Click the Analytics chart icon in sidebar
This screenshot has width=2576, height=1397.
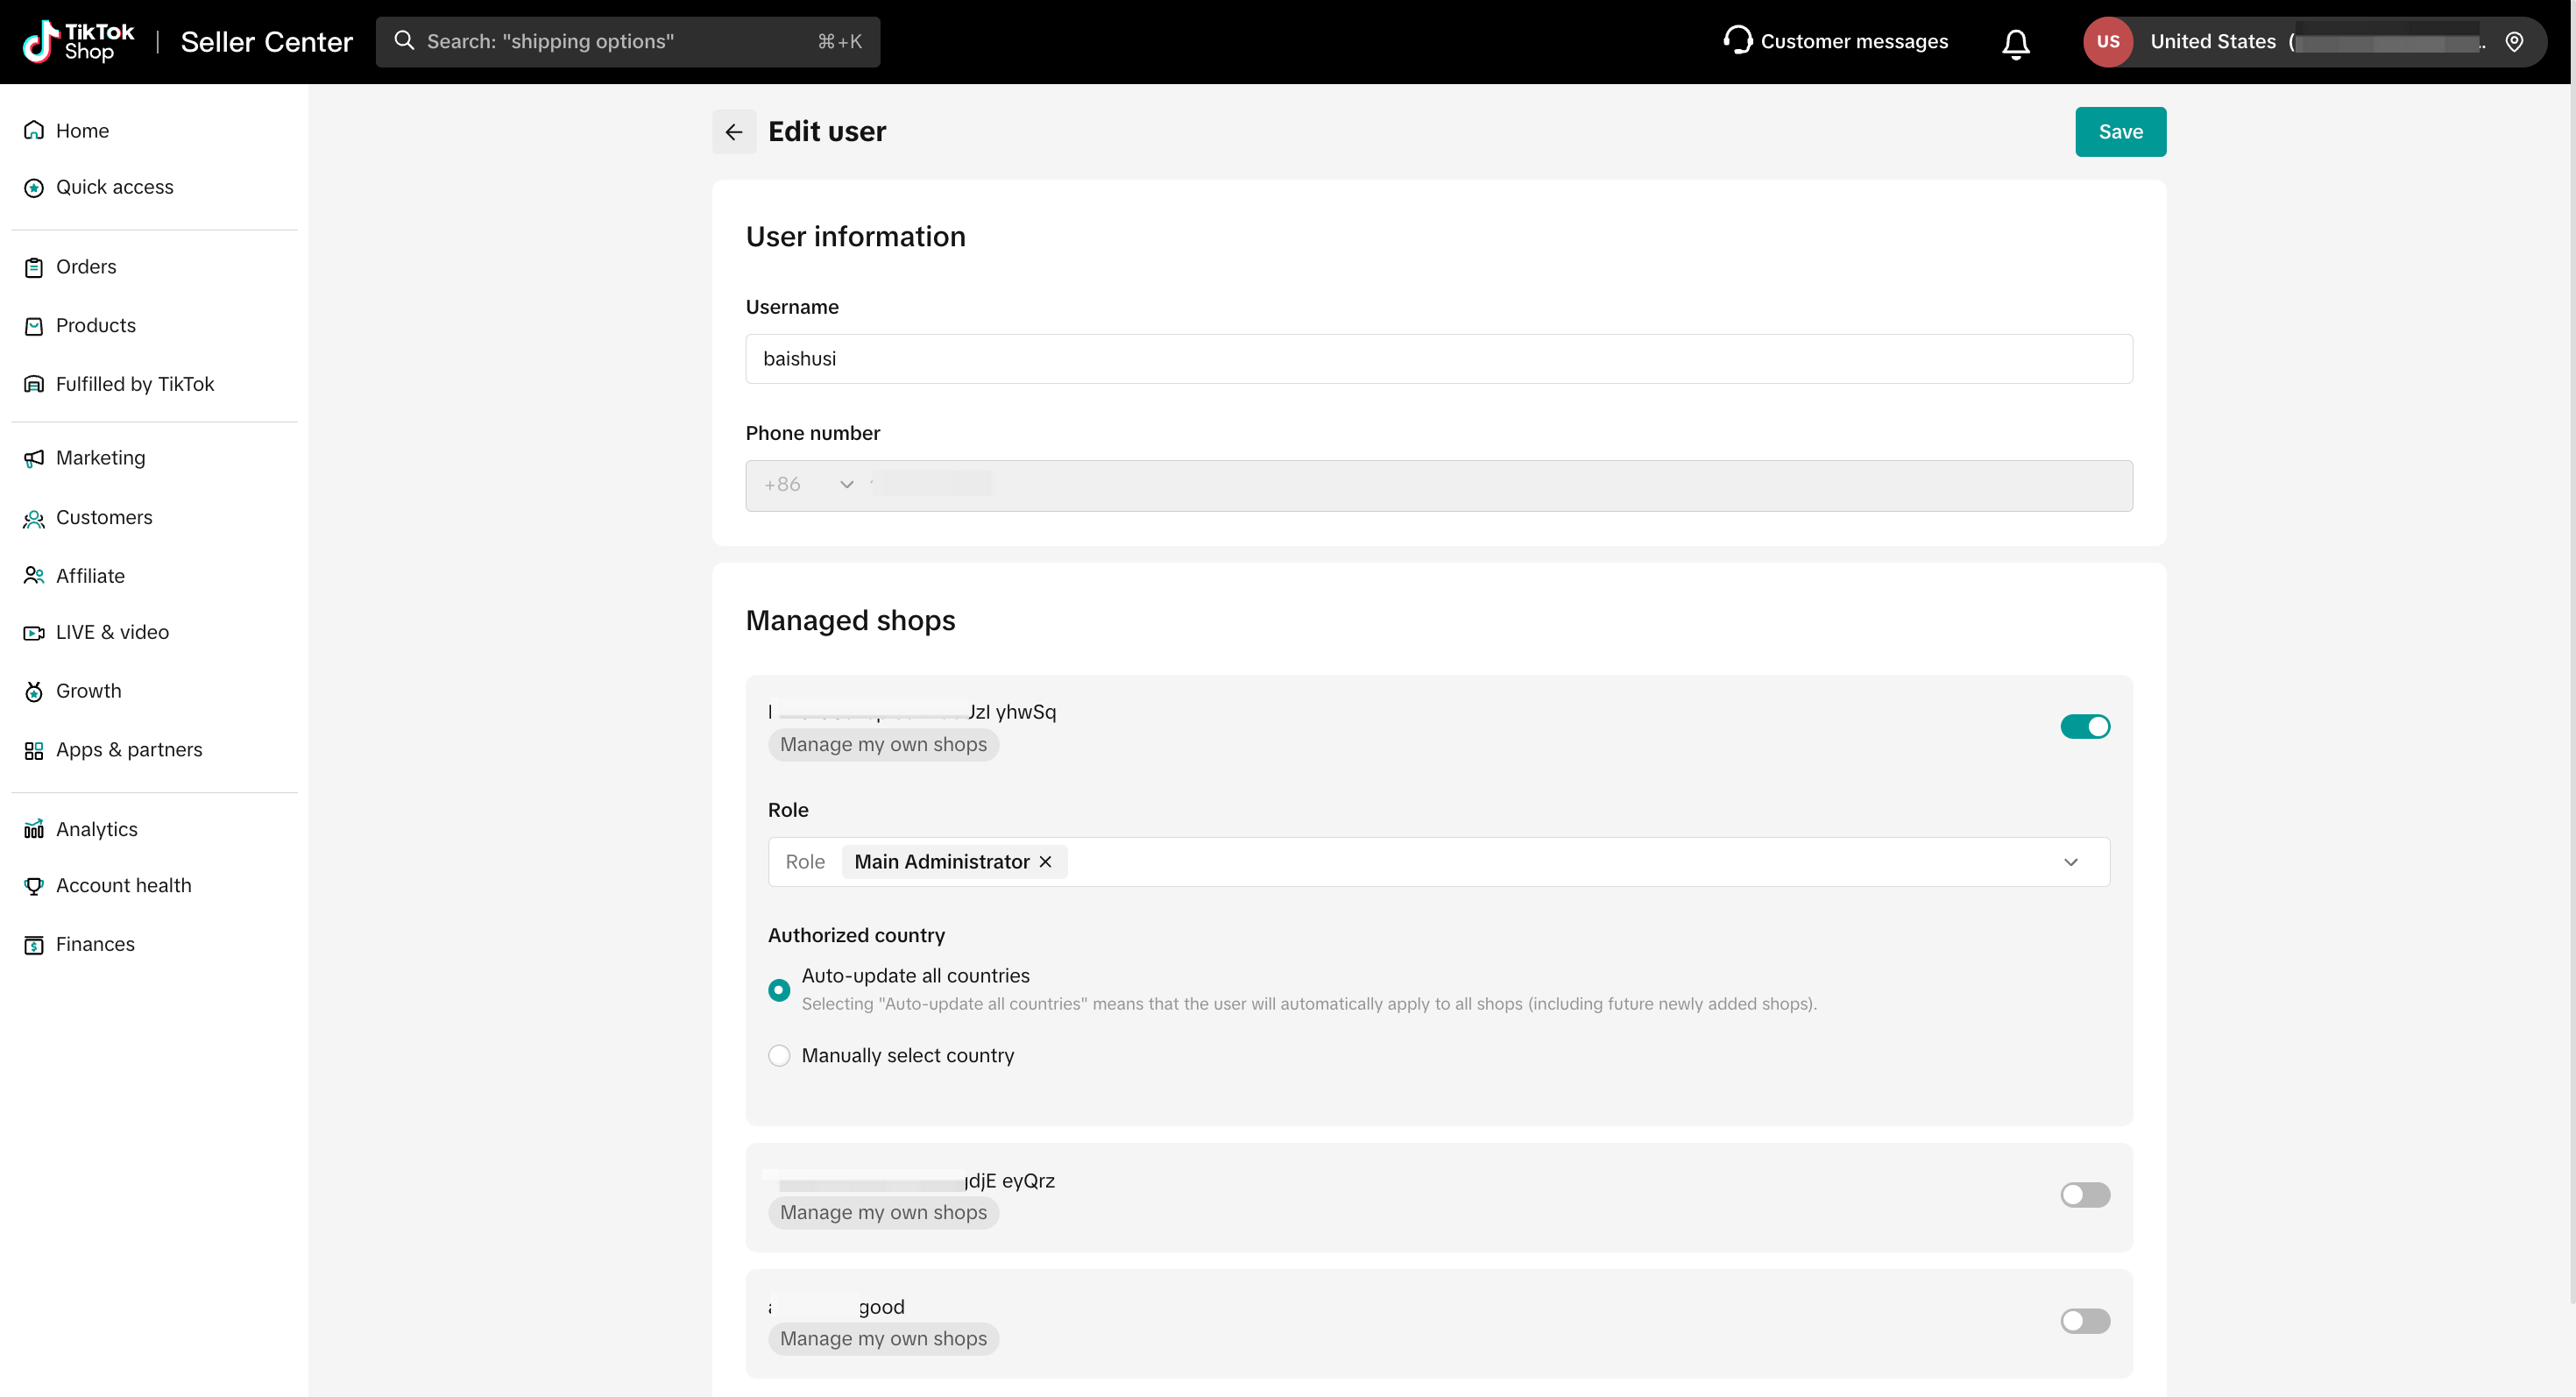34,829
